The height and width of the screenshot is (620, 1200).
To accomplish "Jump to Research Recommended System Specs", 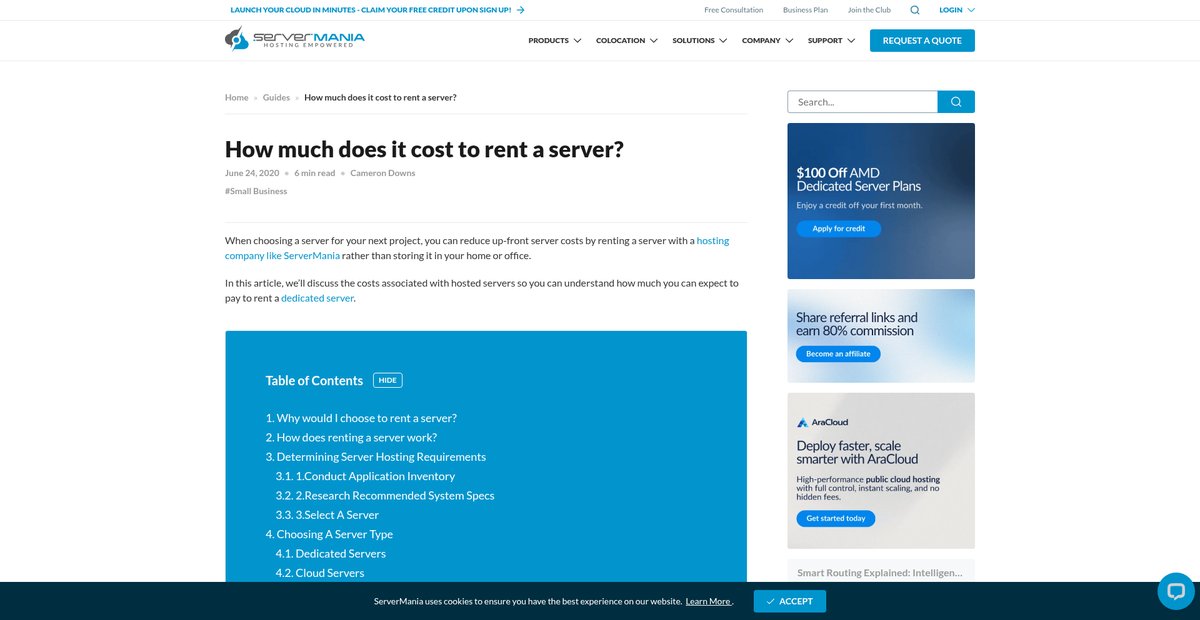I will coord(385,496).
